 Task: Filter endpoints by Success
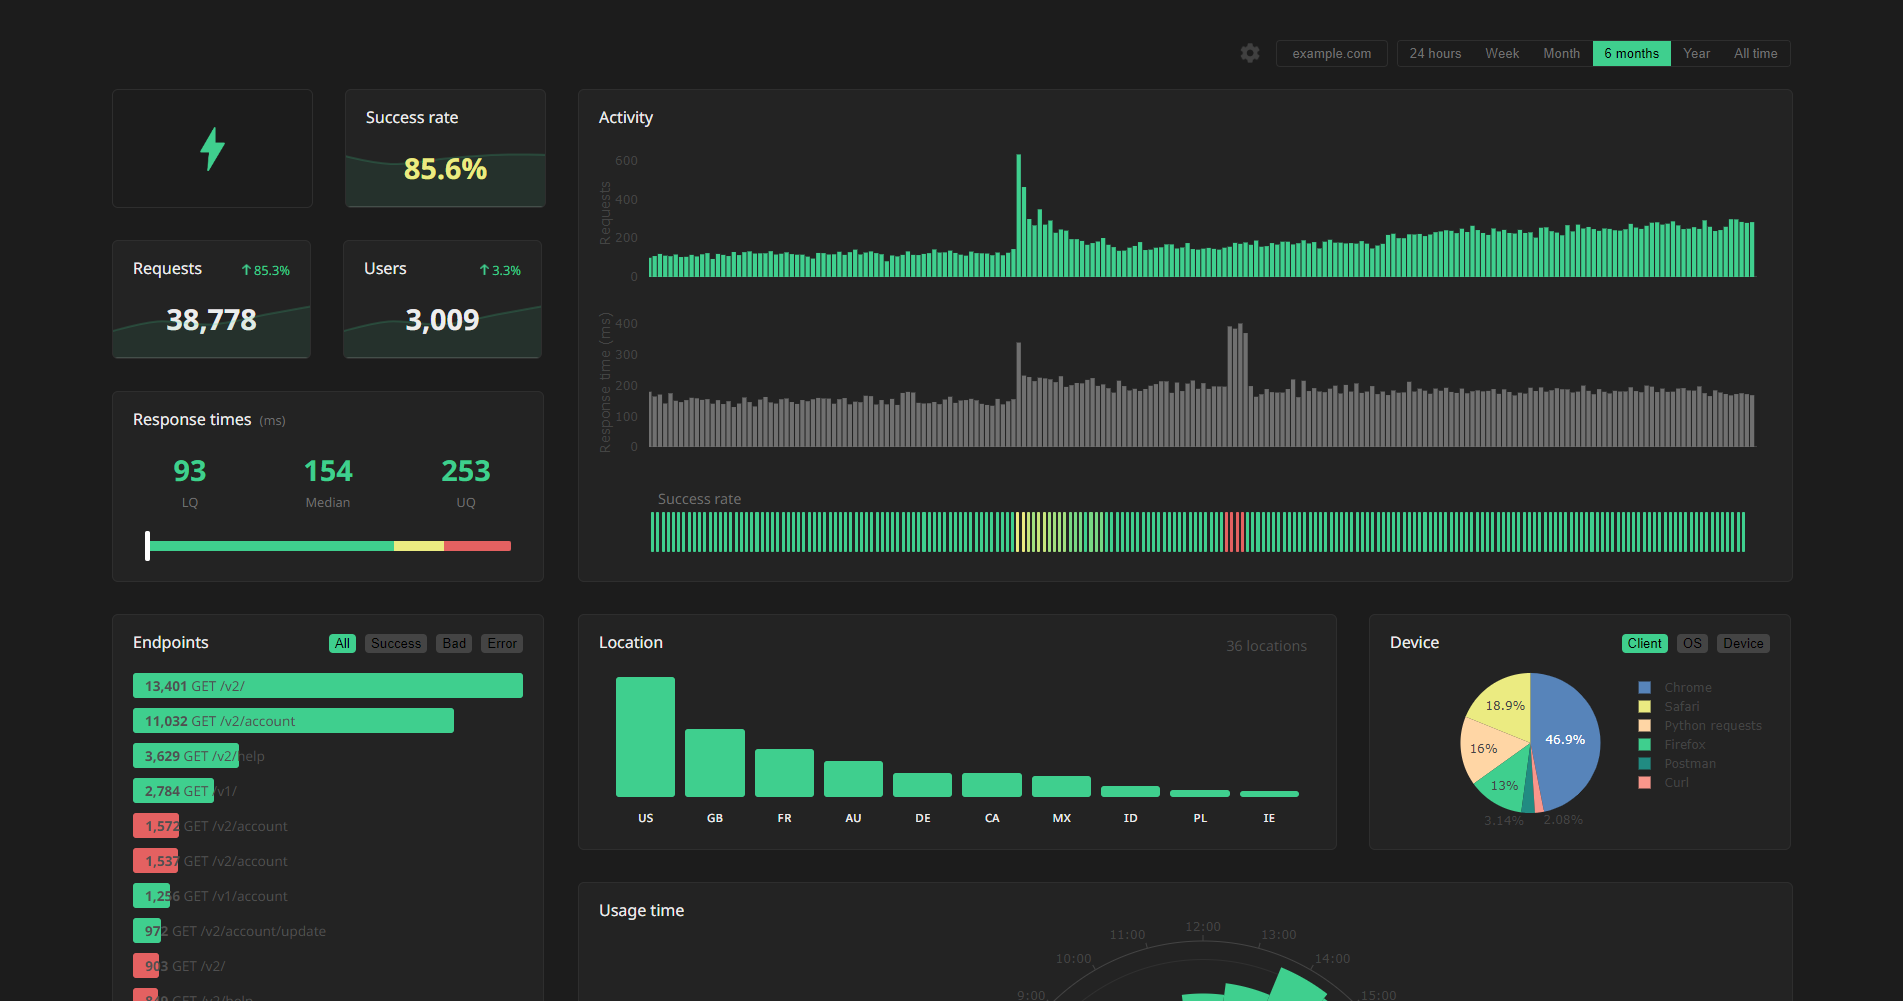[396, 644]
